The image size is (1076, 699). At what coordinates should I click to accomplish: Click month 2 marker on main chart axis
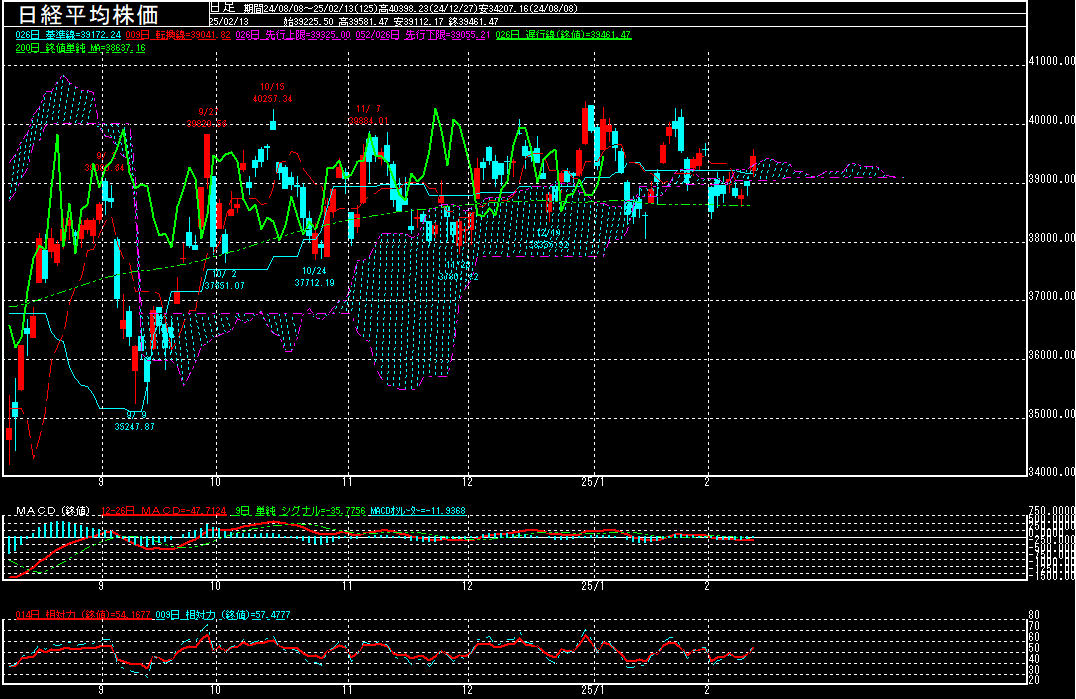pos(707,482)
